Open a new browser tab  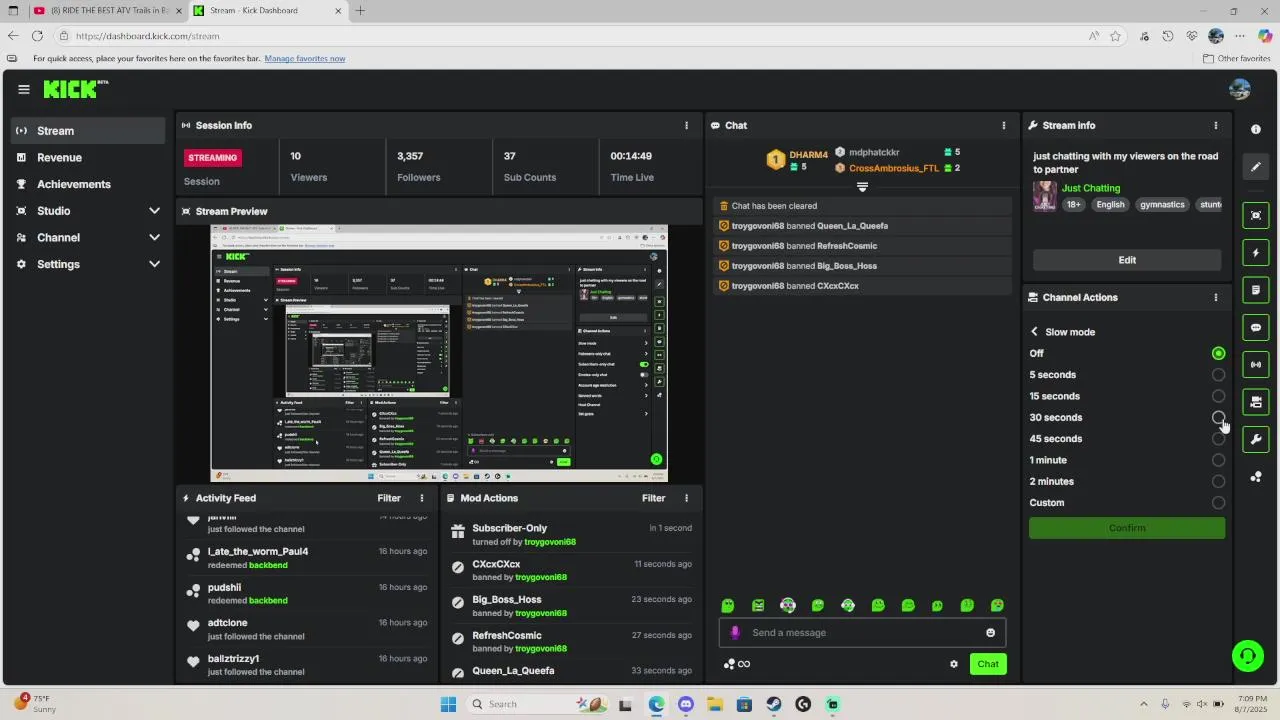tap(360, 11)
